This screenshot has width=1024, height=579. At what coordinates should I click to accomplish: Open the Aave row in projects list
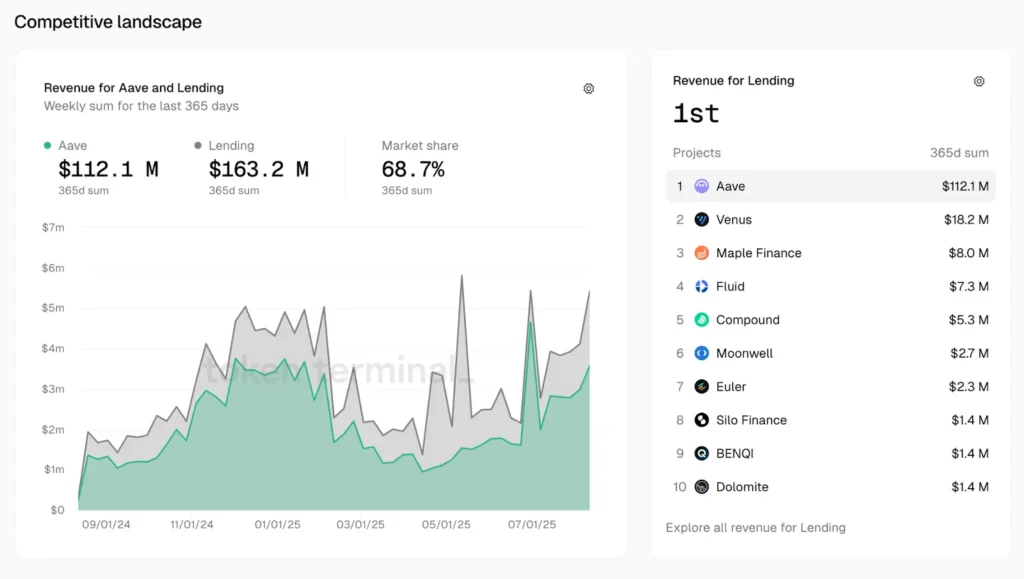[x=831, y=186]
